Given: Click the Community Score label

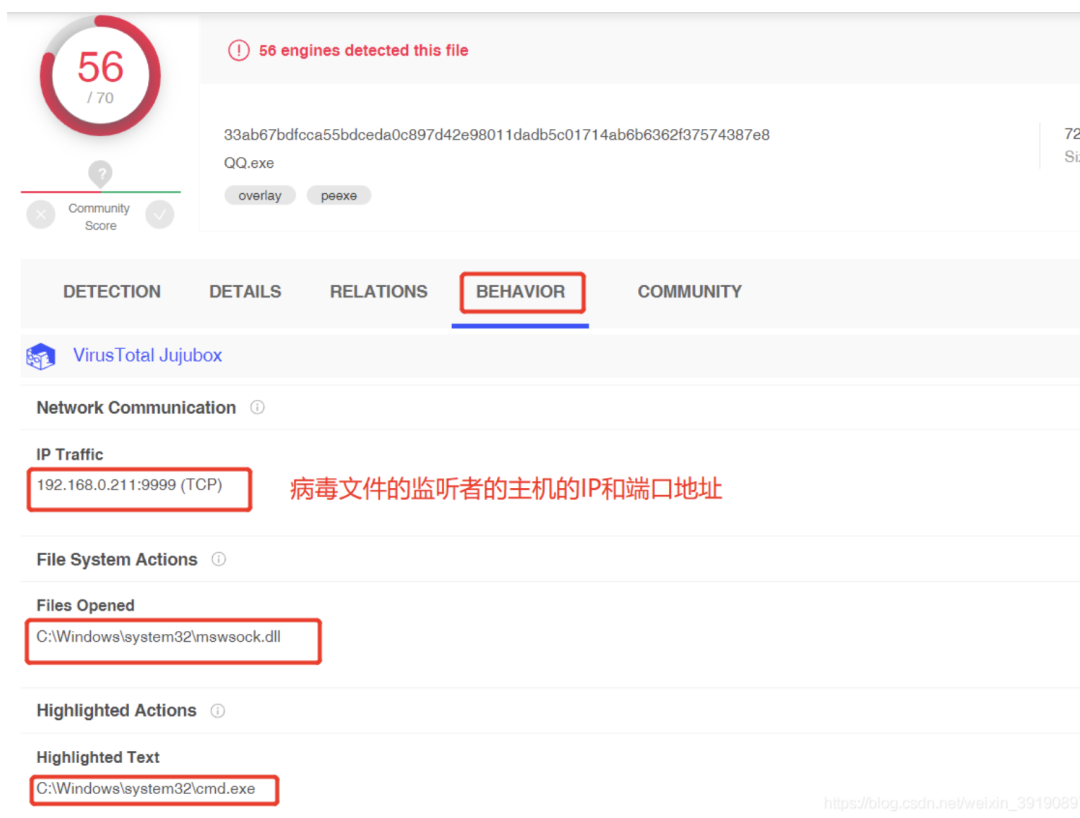Looking at the screenshot, I should click(99, 217).
